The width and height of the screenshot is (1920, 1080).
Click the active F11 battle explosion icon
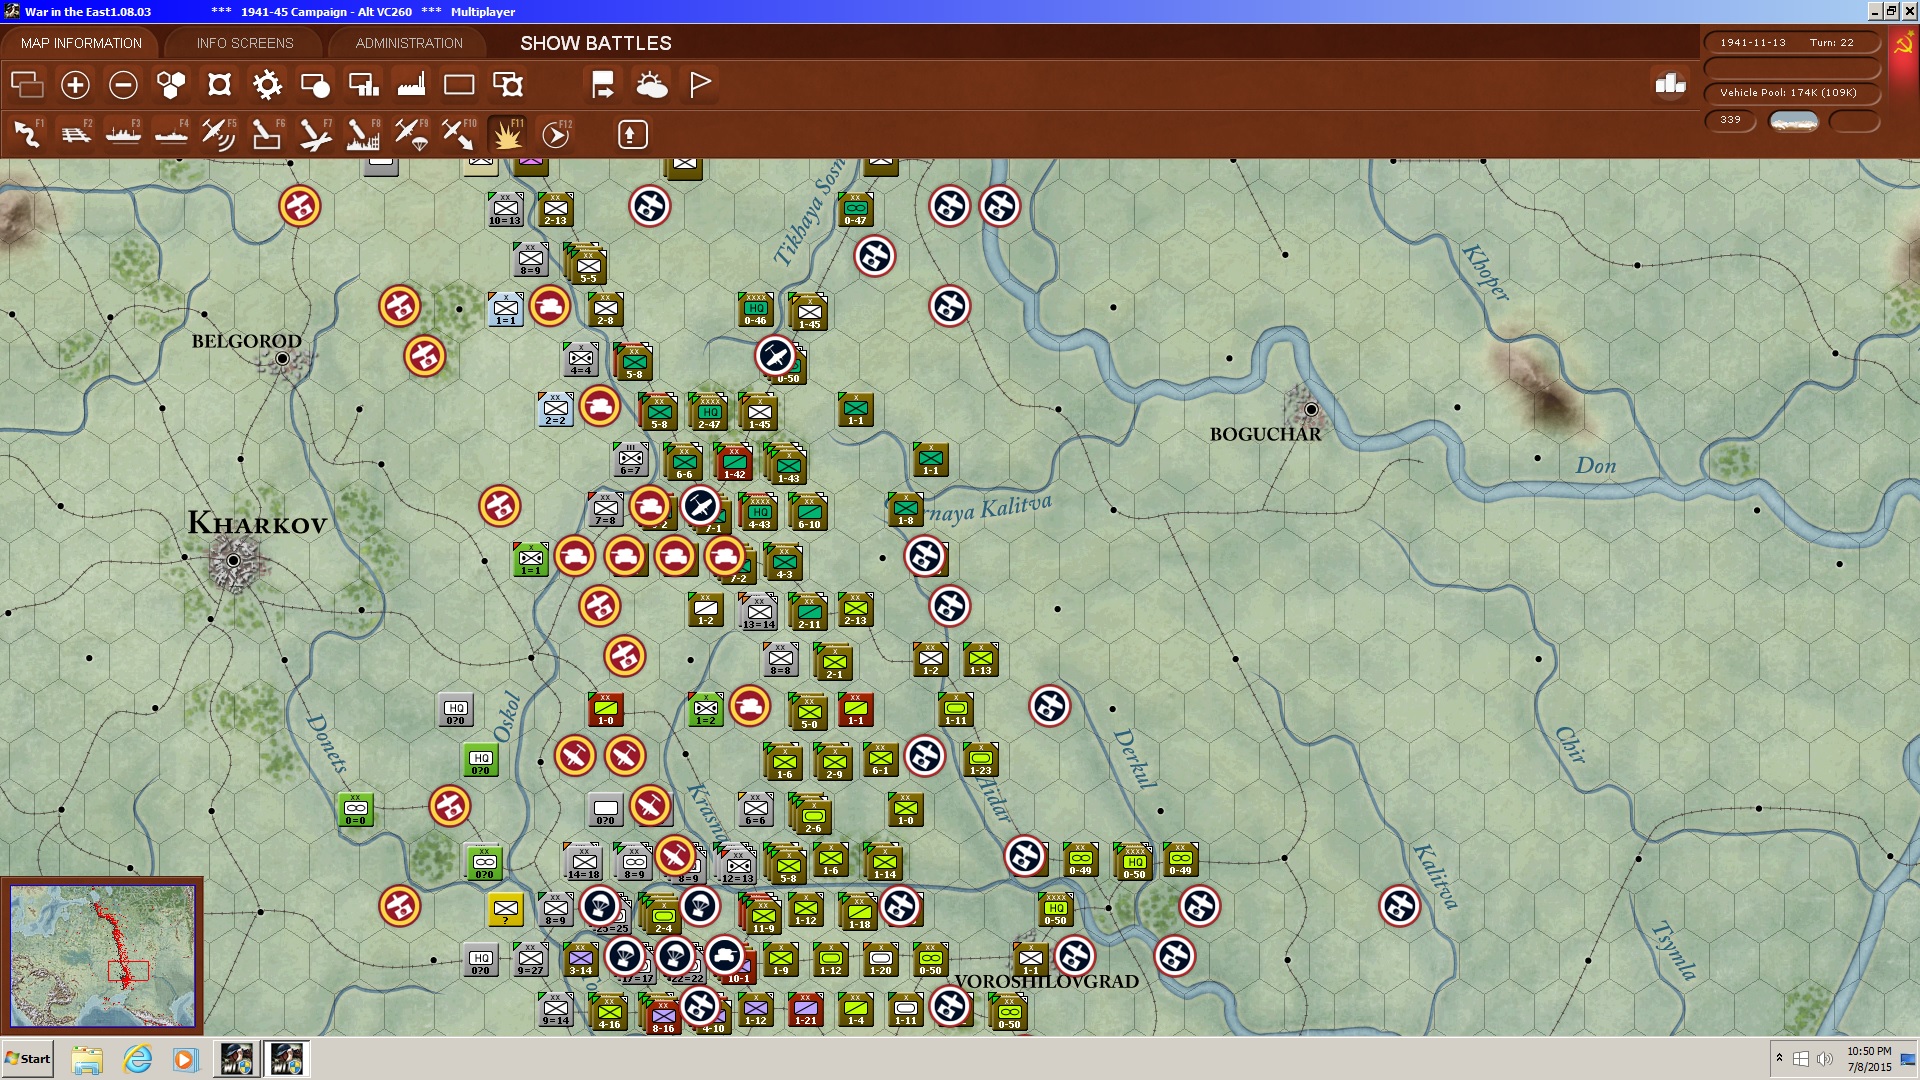coord(507,134)
